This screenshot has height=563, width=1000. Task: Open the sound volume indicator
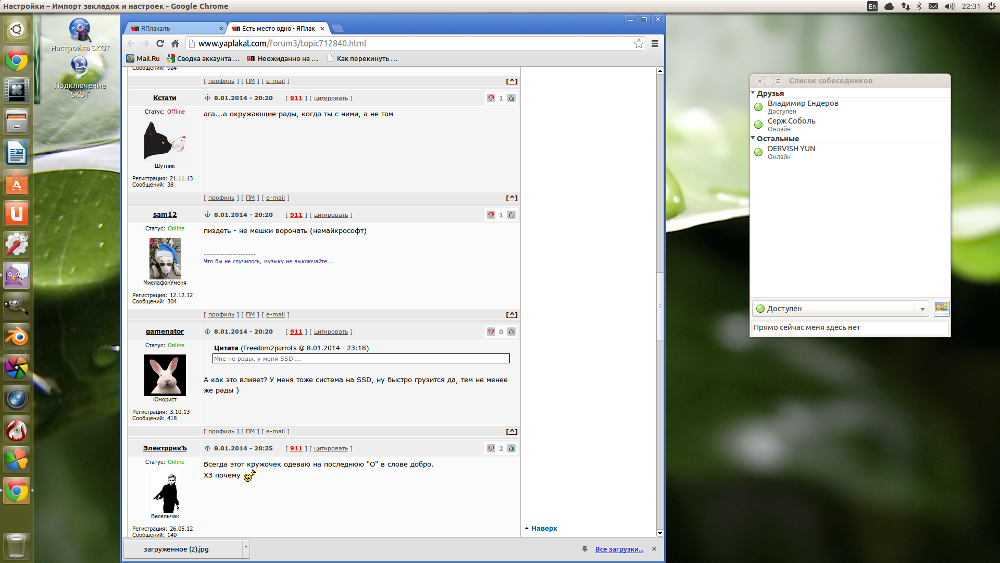pos(950,6)
